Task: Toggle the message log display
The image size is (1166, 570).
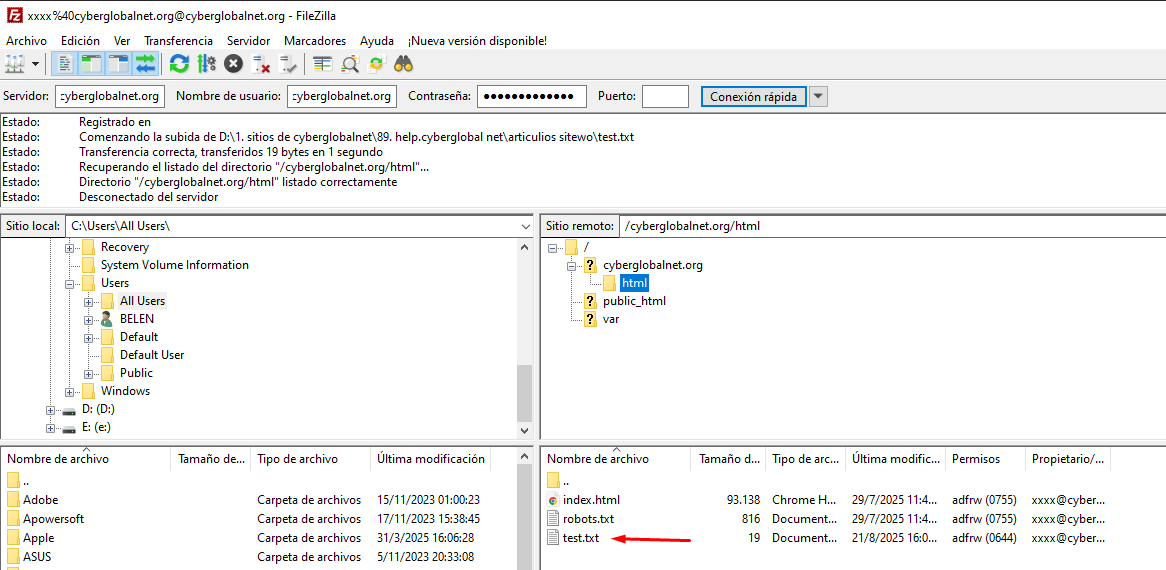Action: pyautogui.click(x=65, y=65)
